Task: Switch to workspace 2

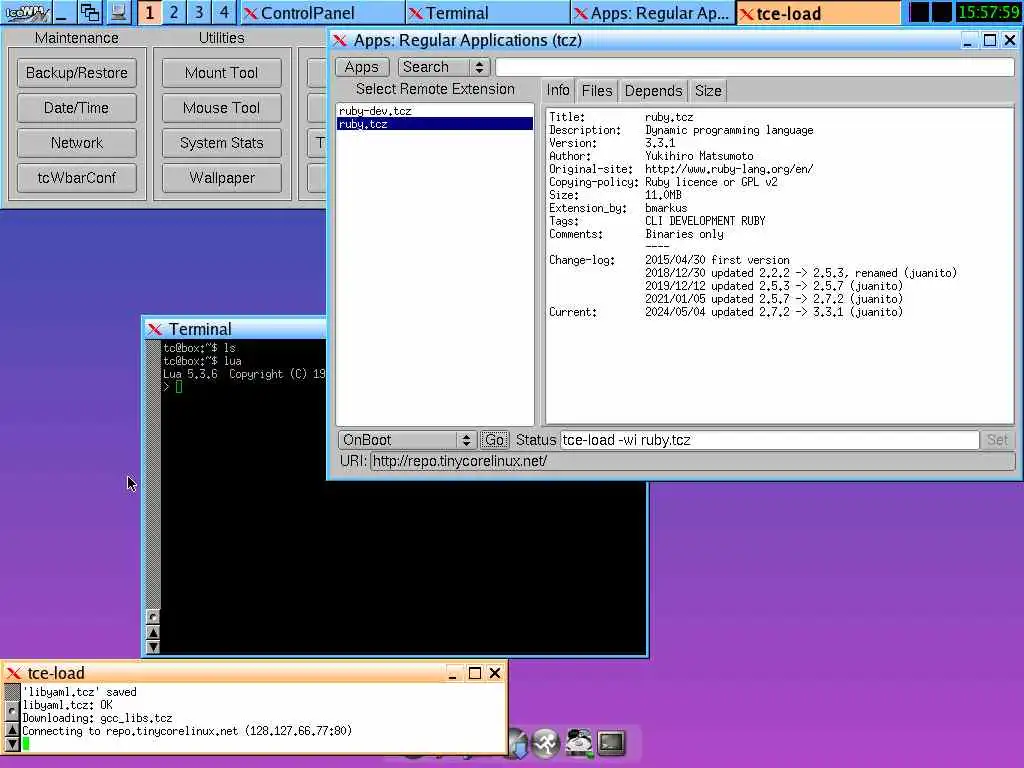Action: (x=174, y=12)
